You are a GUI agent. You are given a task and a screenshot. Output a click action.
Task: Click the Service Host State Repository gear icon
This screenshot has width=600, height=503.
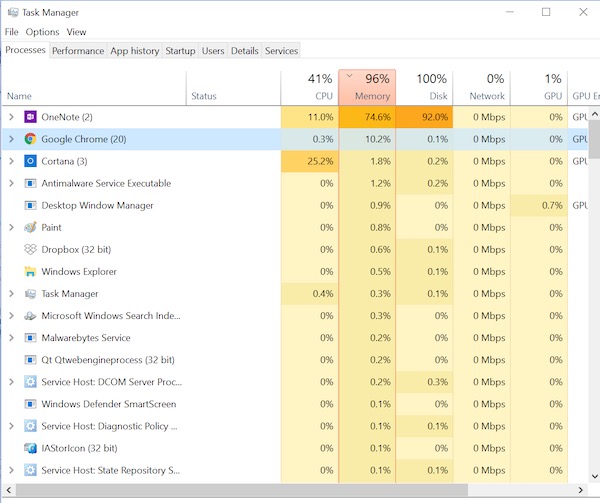pyautogui.click(x=30, y=470)
